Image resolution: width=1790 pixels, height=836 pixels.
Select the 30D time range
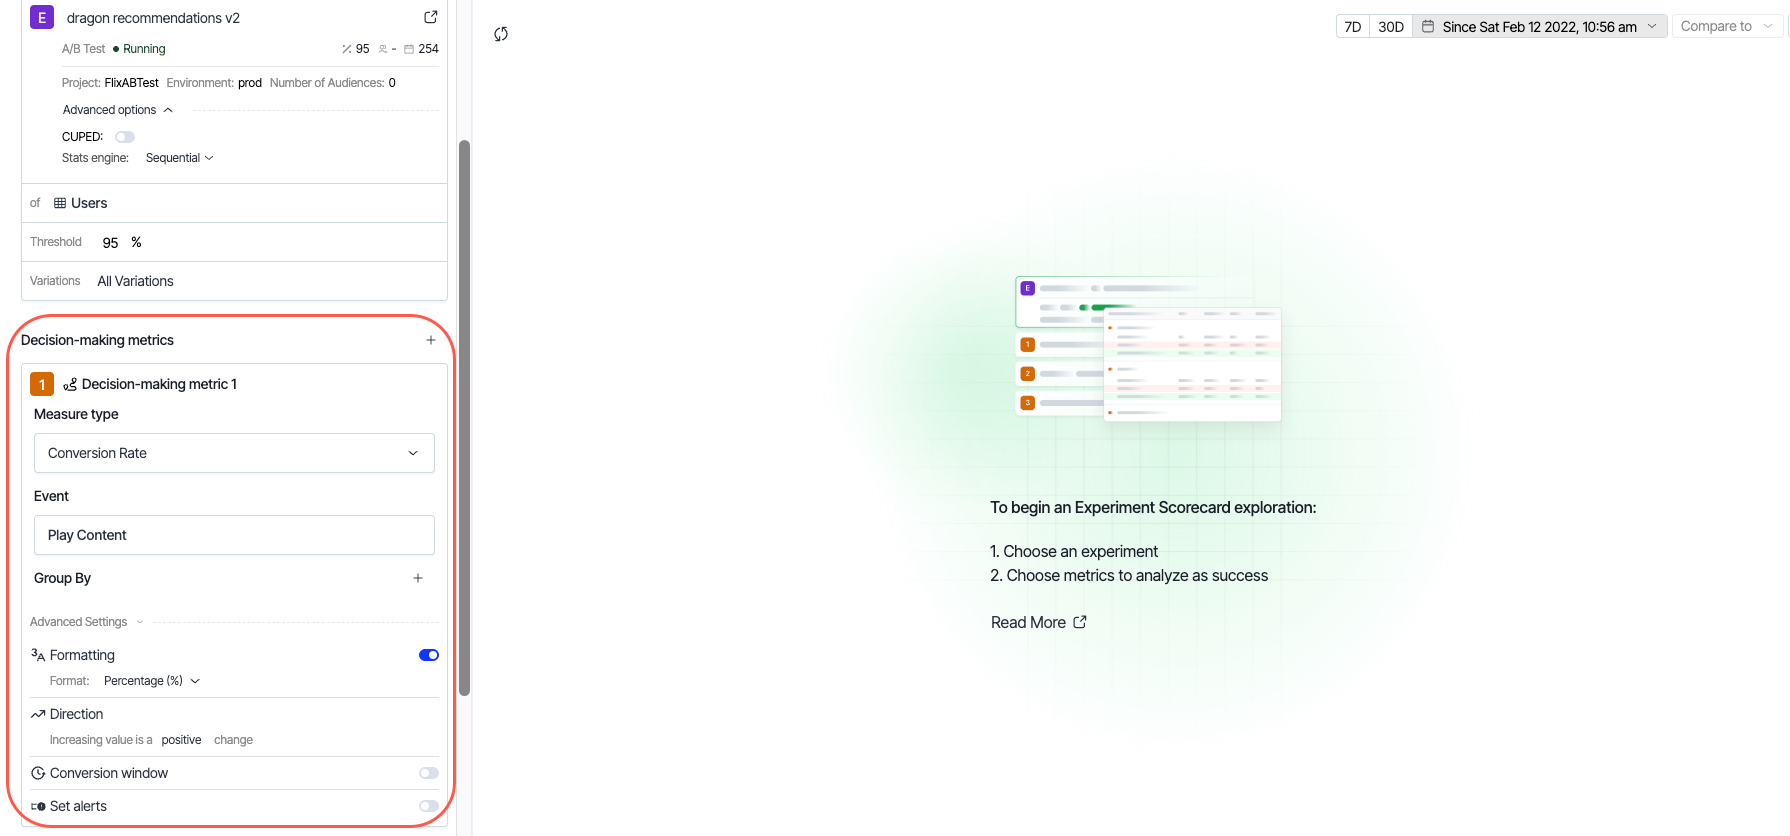click(x=1390, y=27)
